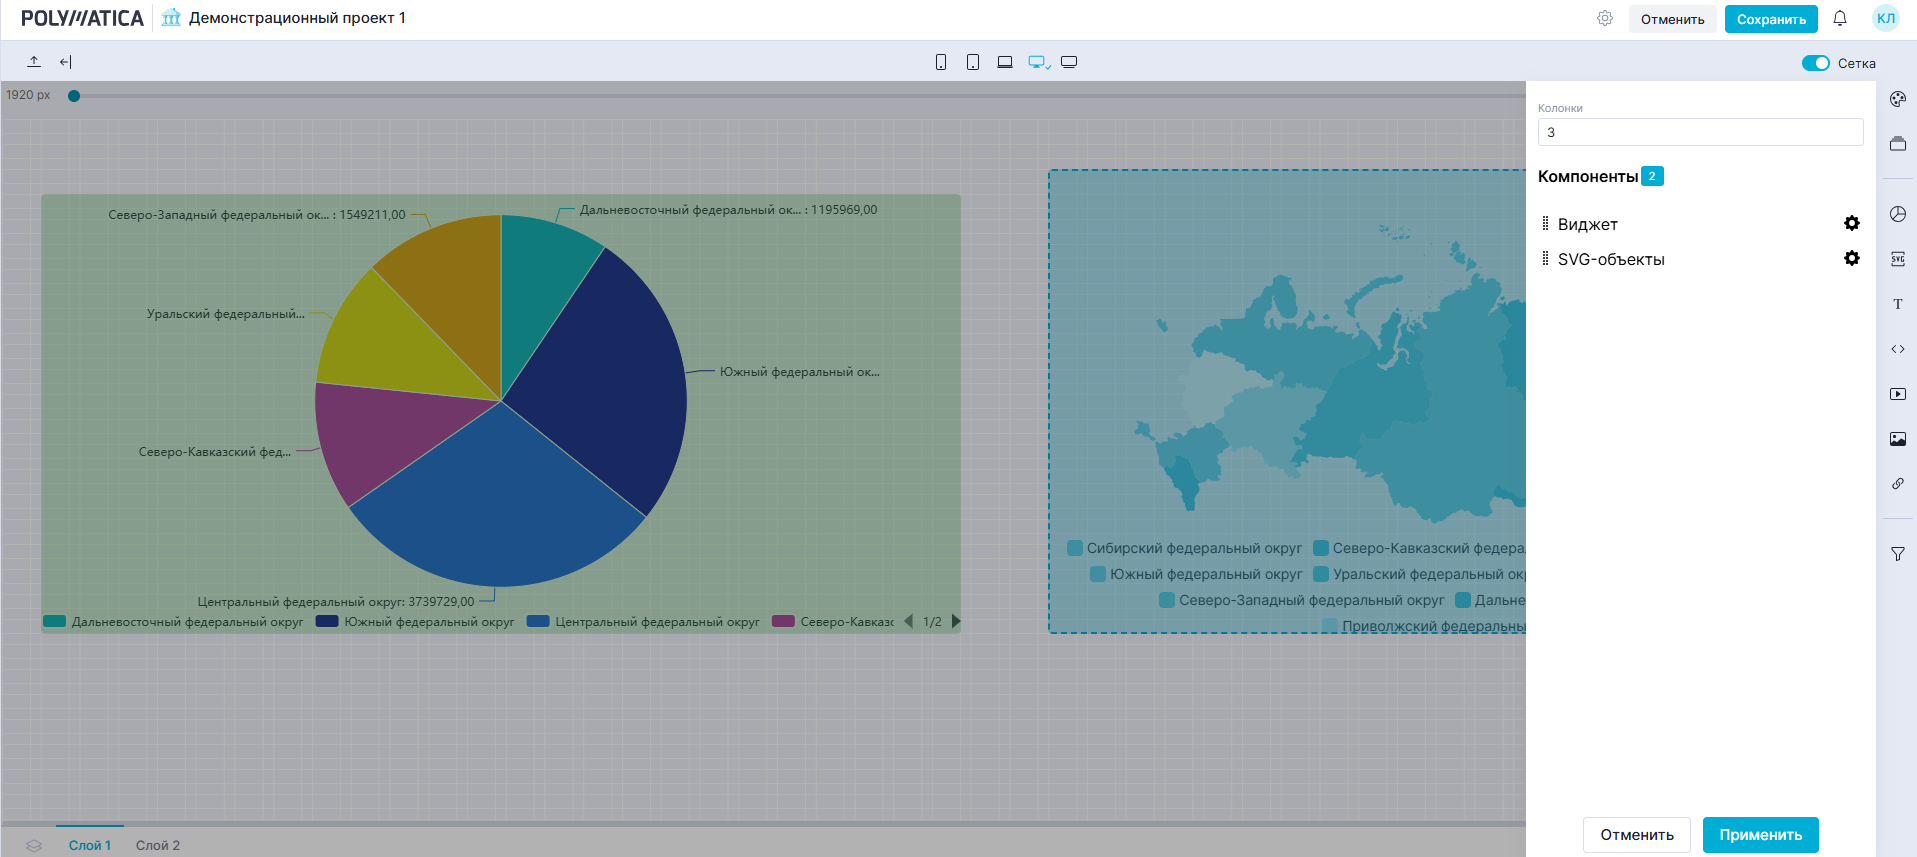
Task: Click the canvas width slider handle
Action: pos(74,96)
